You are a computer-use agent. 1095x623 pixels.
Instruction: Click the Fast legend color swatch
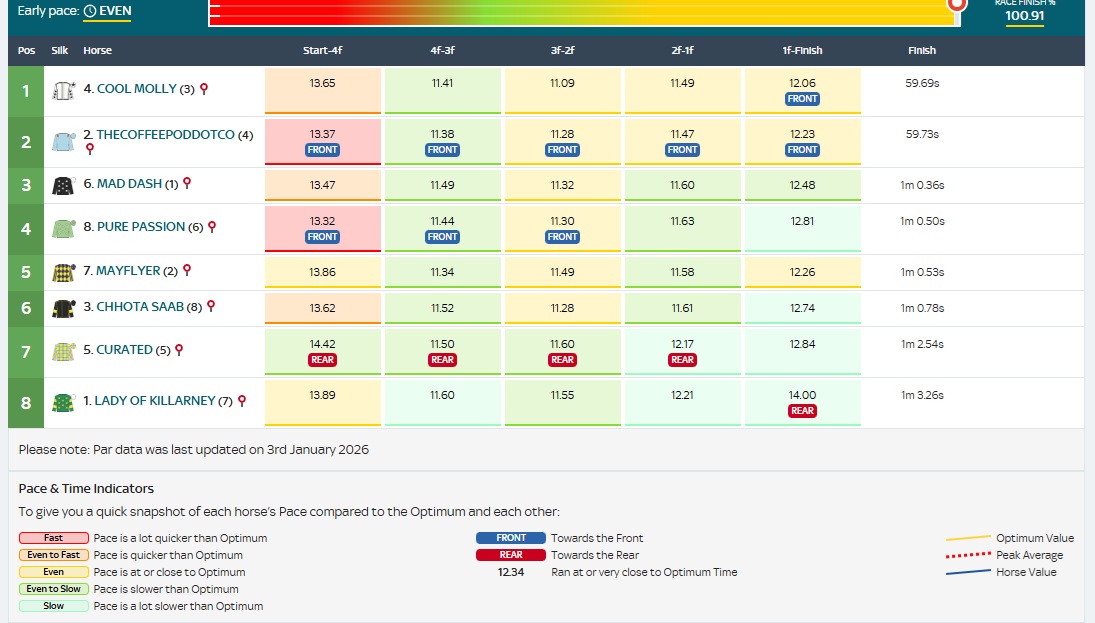click(52, 538)
